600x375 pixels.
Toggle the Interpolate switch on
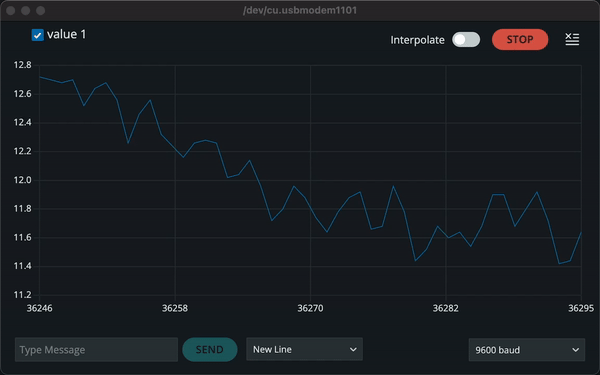pyautogui.click(x=466, y=39)
